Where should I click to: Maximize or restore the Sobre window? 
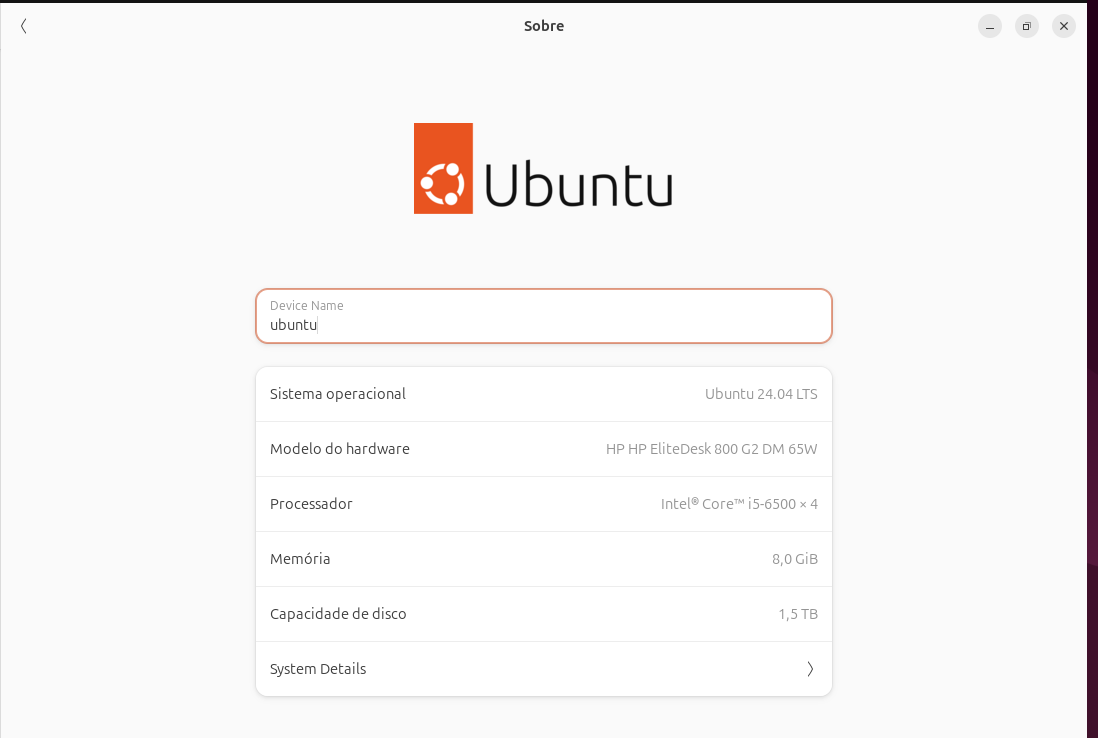click(x=1027, y=27)
